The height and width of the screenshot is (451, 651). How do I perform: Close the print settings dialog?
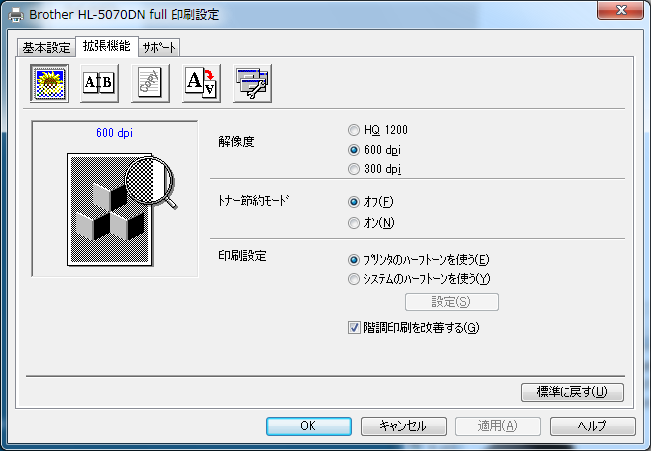[x=620, y=10]
